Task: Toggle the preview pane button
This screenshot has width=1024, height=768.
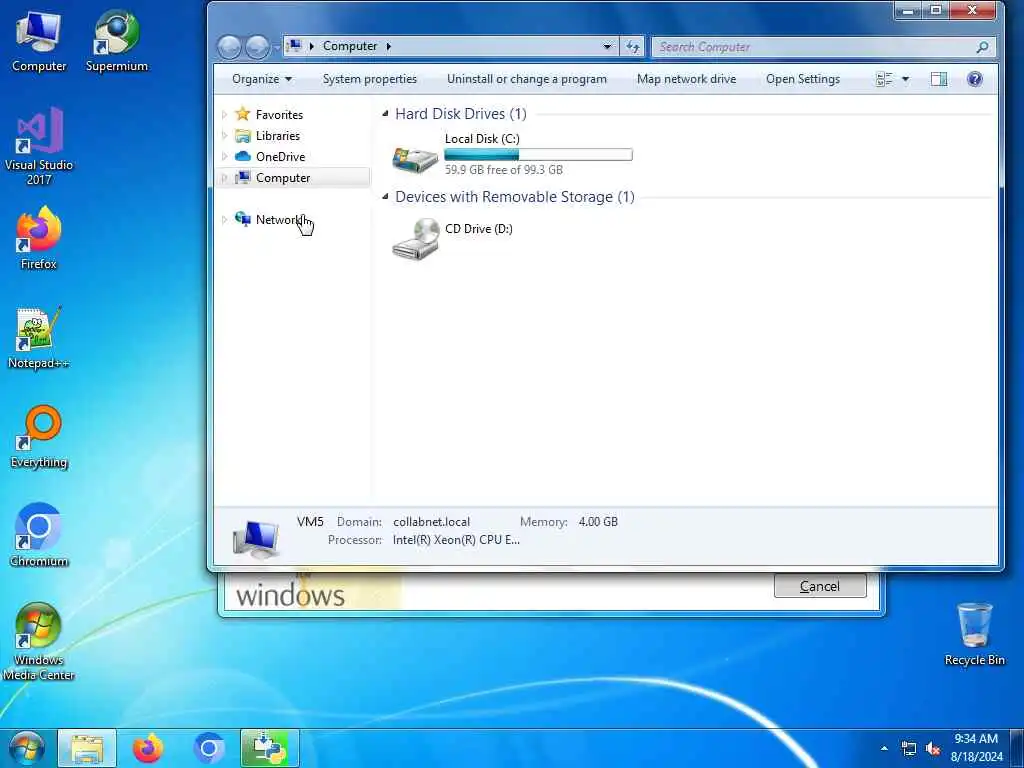Action: point(939,79)
